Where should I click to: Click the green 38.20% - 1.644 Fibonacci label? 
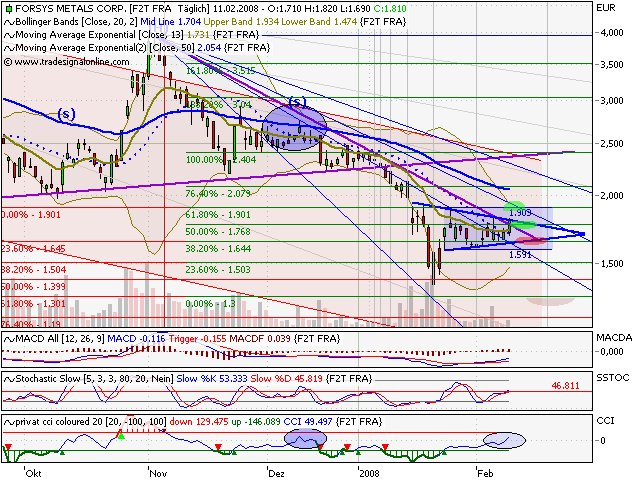tap(218, 249)
